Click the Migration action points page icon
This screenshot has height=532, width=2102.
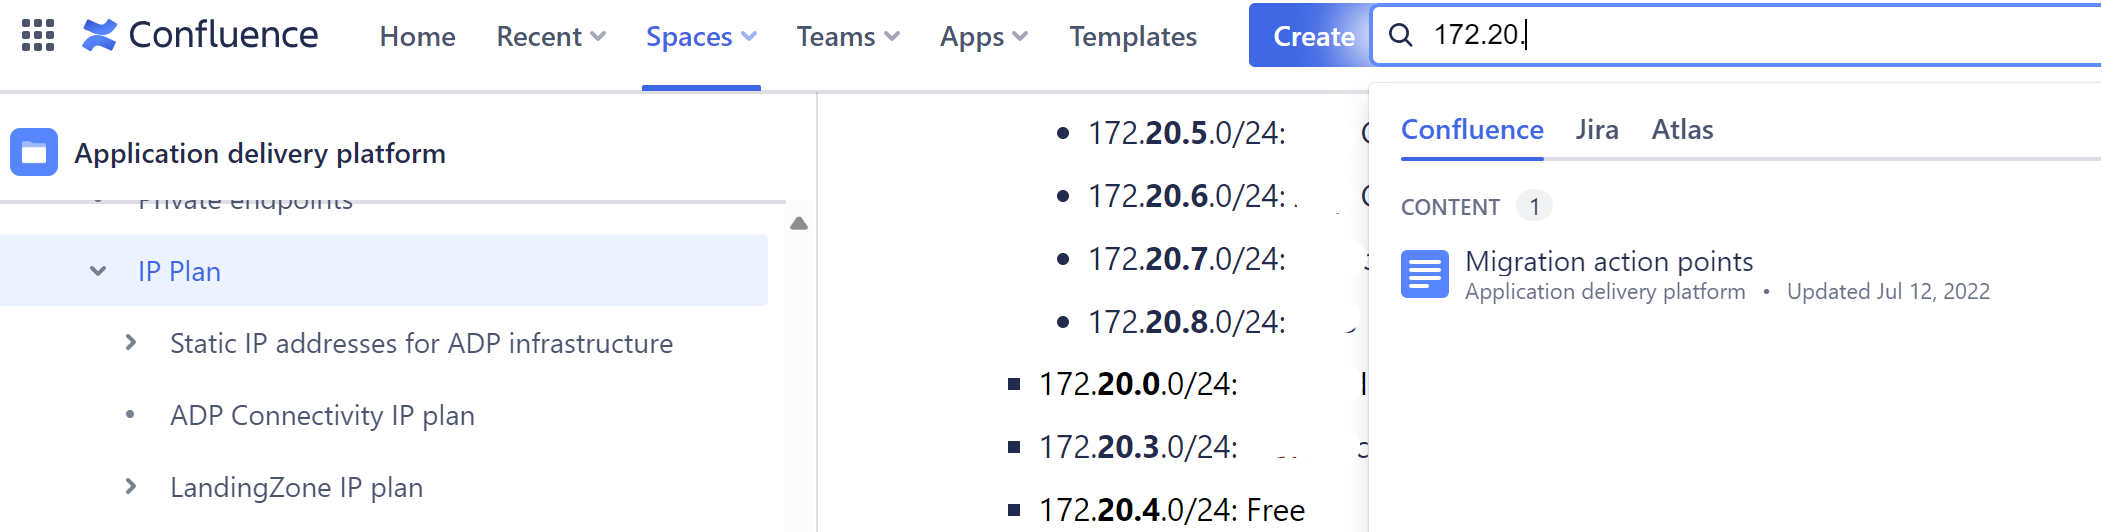click(1425, 274)
